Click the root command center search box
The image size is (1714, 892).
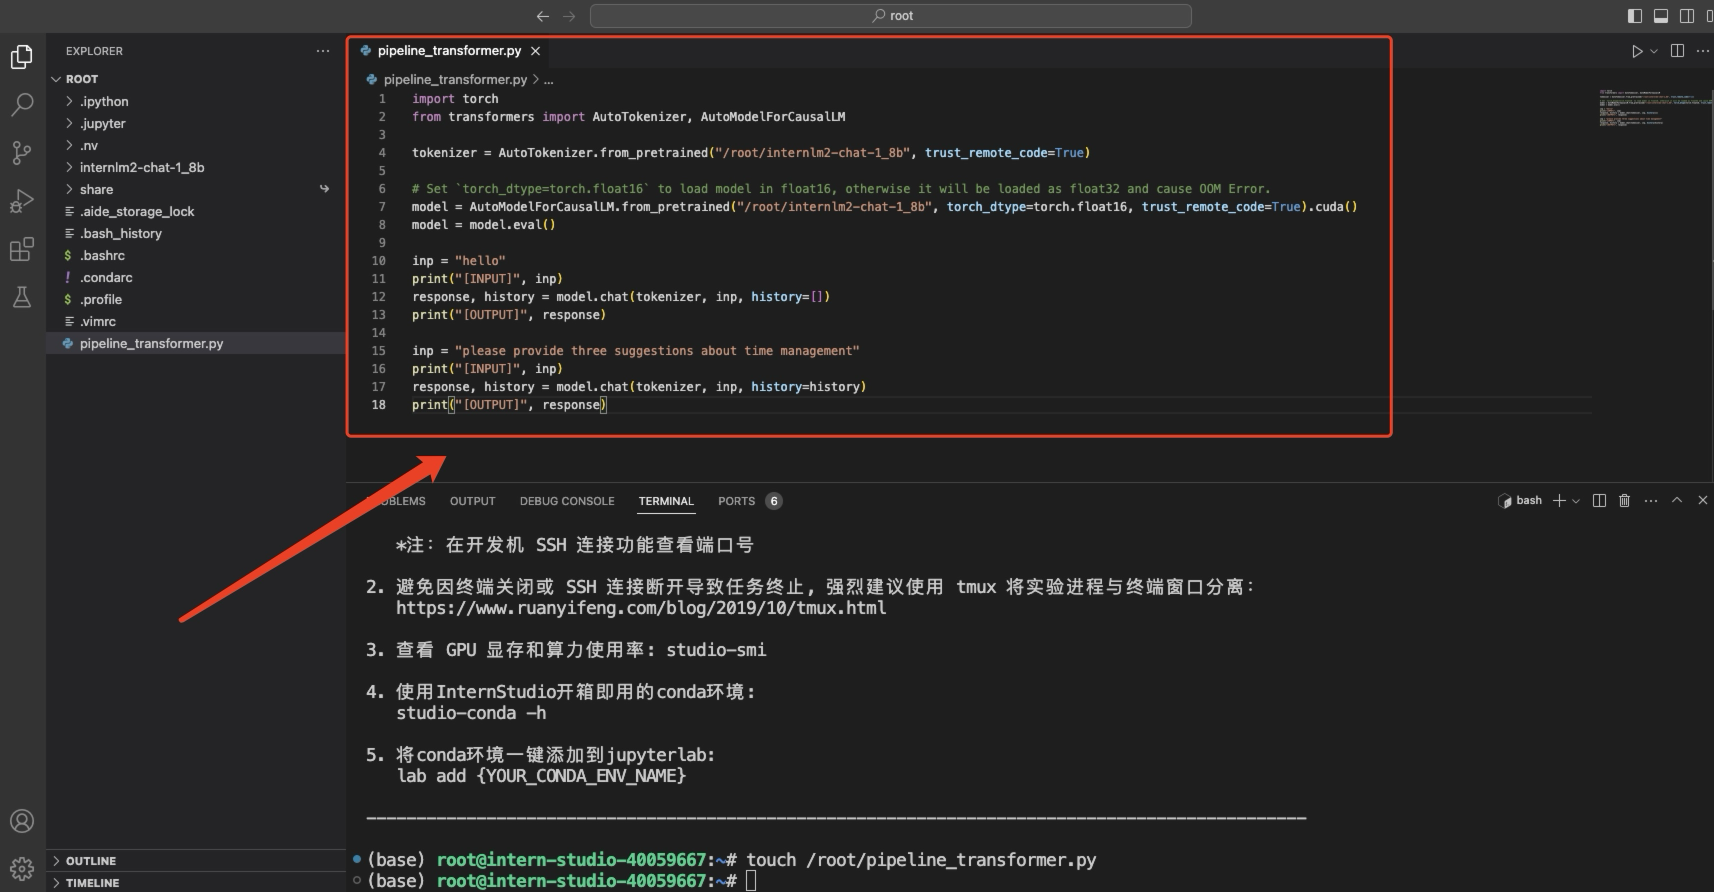[x=891, y=16]
